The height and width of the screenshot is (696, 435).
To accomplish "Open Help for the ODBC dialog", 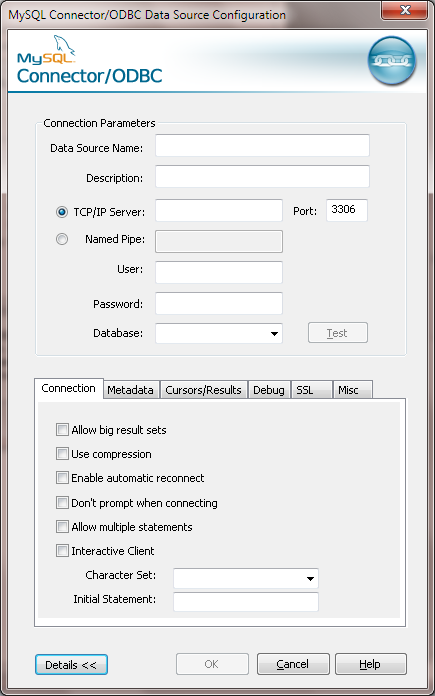I will pyautogui.click(x=371, y=664).
